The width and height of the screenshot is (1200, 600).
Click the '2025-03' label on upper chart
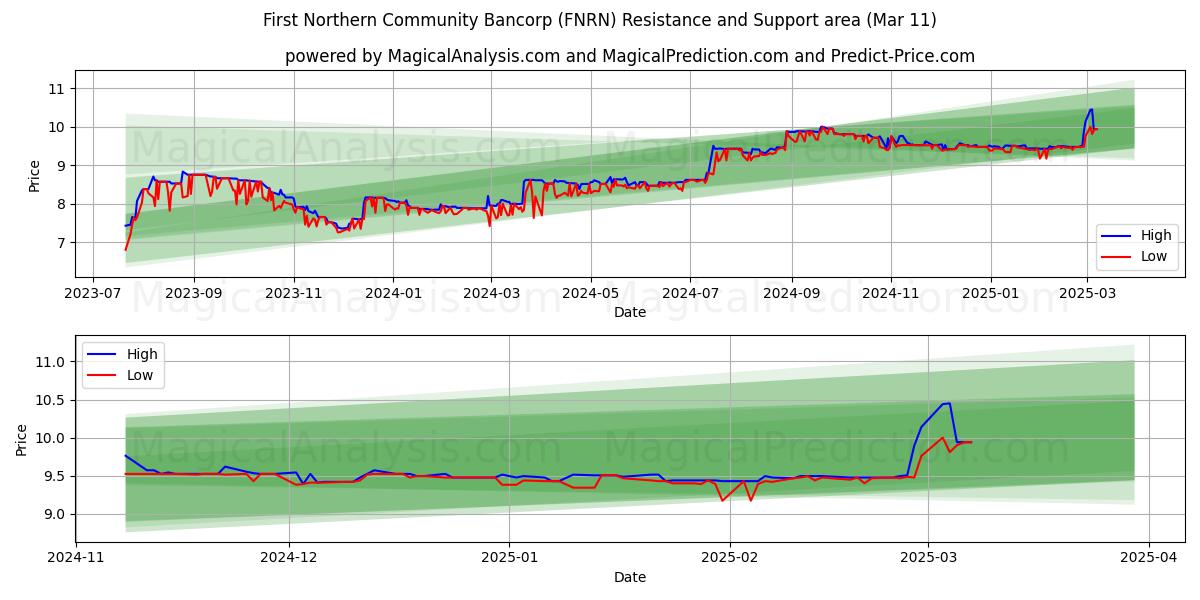click(x=1088, y=294)
